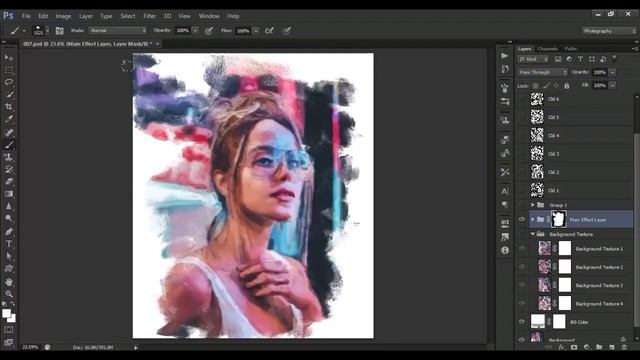The image size is (640, 360).
Task: Select the Rectangular Marquee tool
Action: (9, 70)
